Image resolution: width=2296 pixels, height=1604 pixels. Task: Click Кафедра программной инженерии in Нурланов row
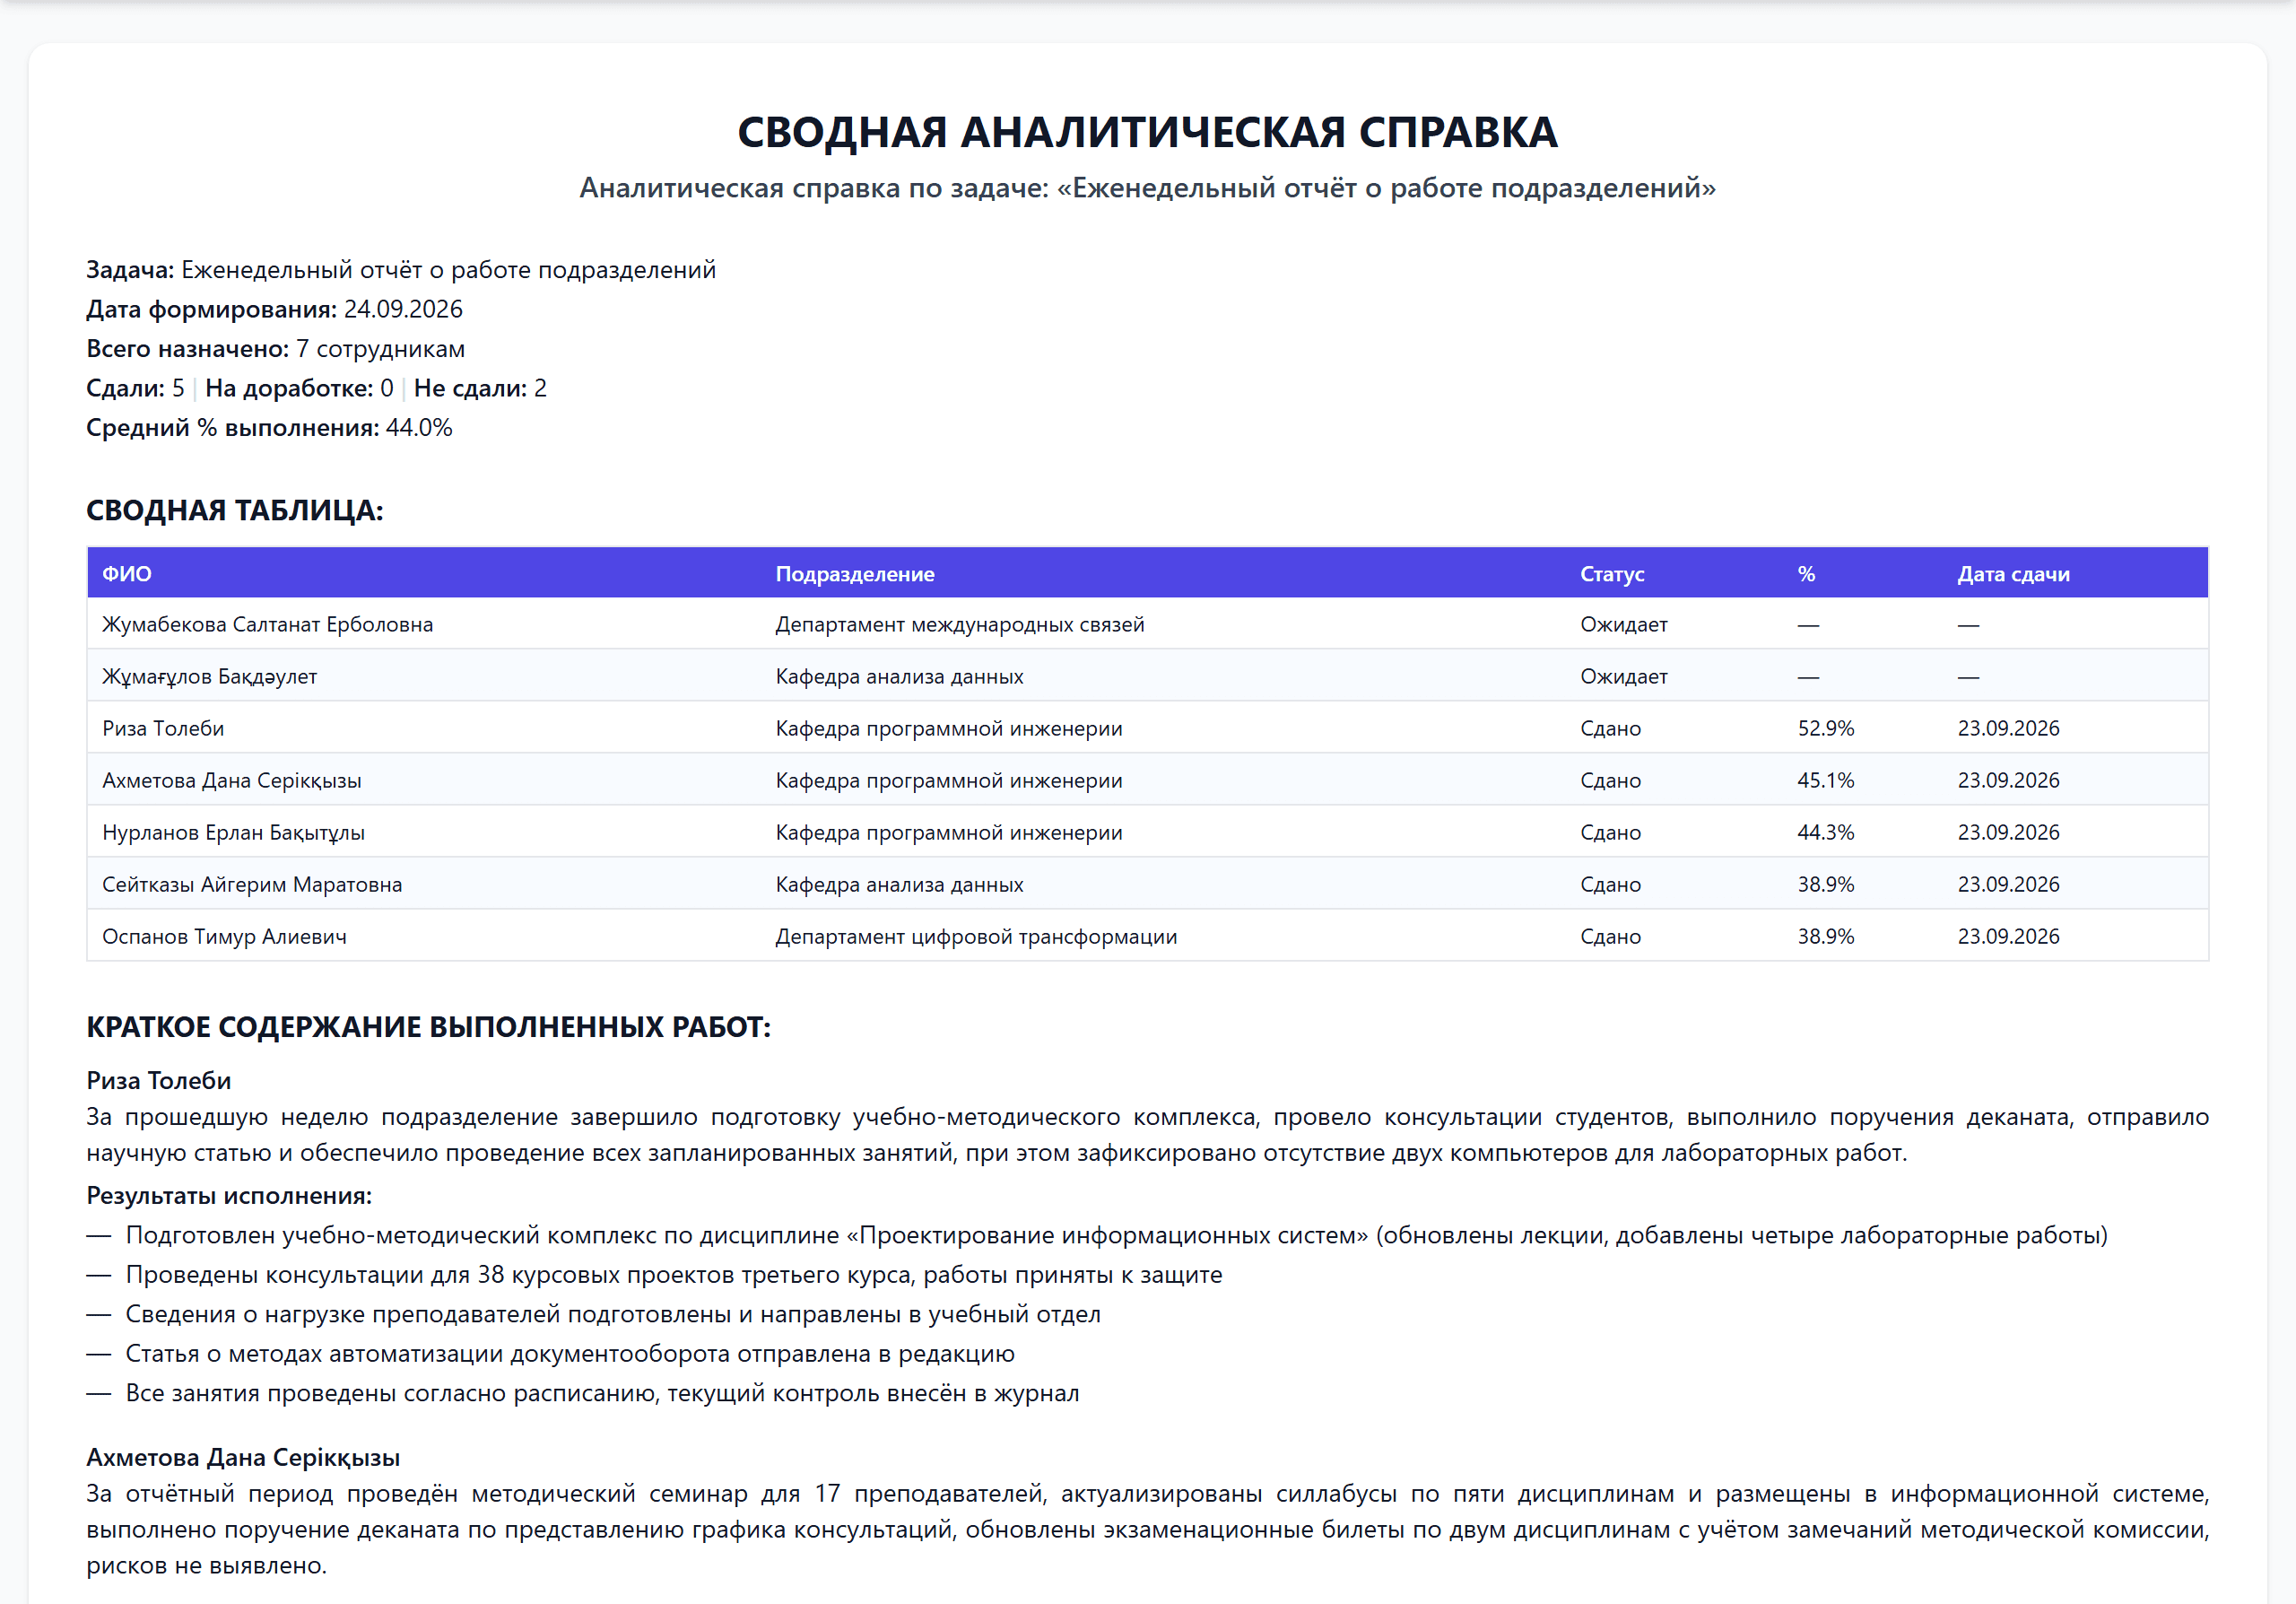click(949, 832)
